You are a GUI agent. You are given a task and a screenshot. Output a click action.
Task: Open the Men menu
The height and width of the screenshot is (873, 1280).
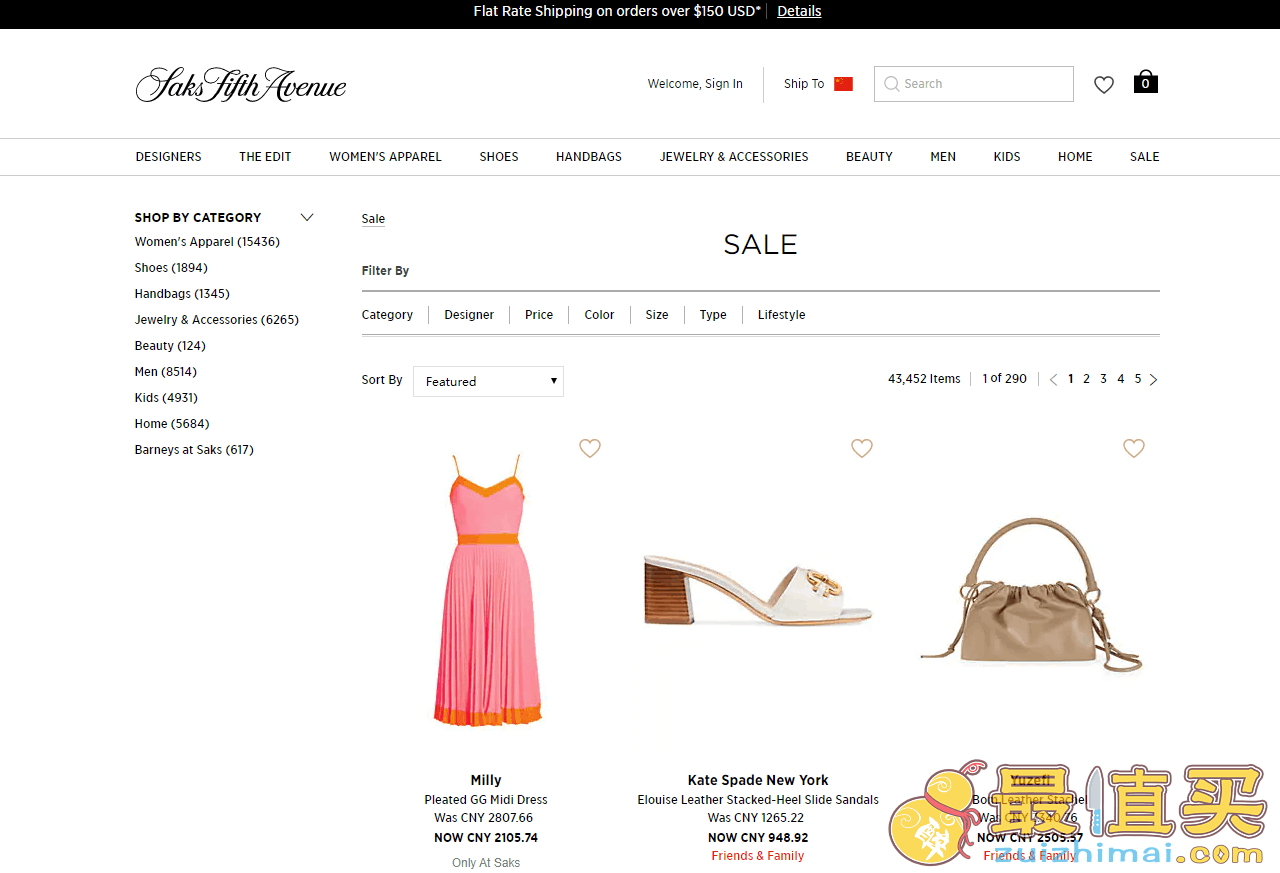[943, 157]
